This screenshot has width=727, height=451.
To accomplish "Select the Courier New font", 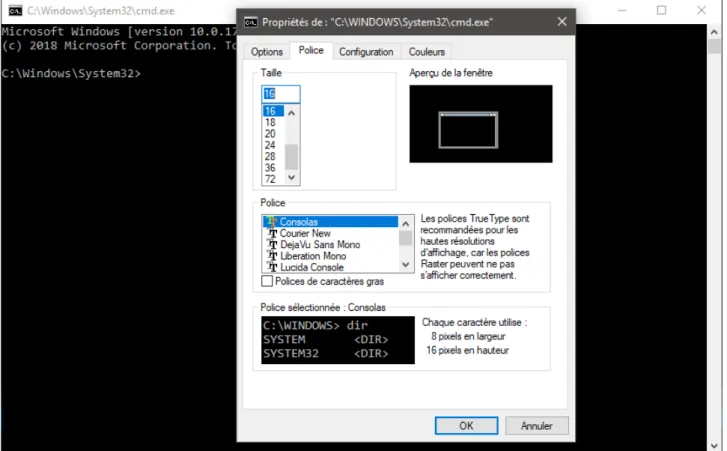I will (331, 233).
